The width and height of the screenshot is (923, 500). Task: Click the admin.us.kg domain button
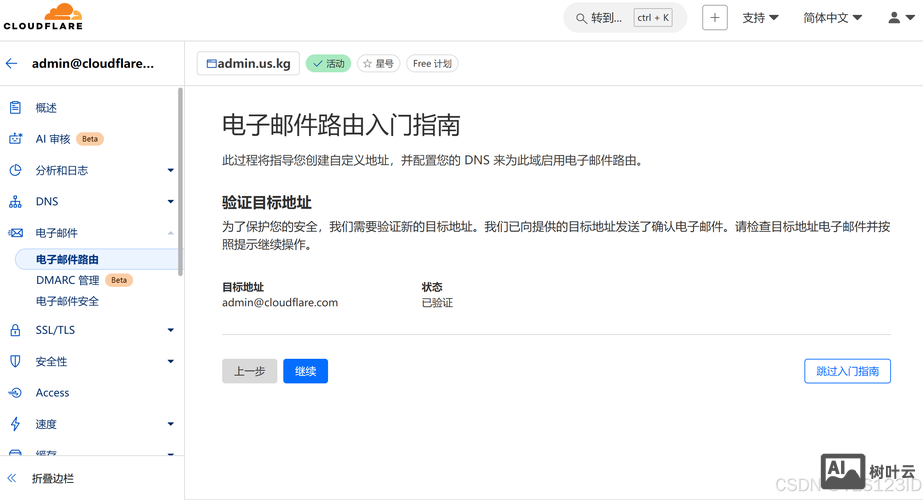click(248, 64)
